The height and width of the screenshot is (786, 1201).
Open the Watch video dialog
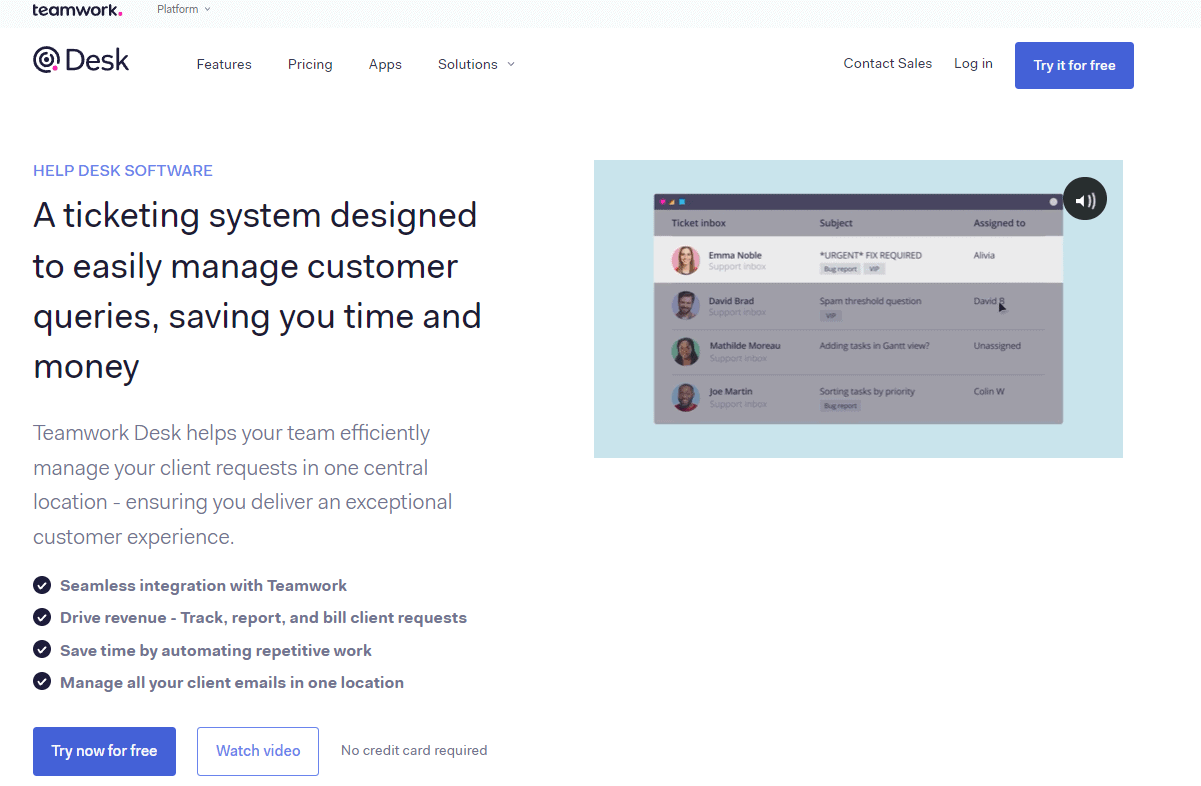[257, 751]
